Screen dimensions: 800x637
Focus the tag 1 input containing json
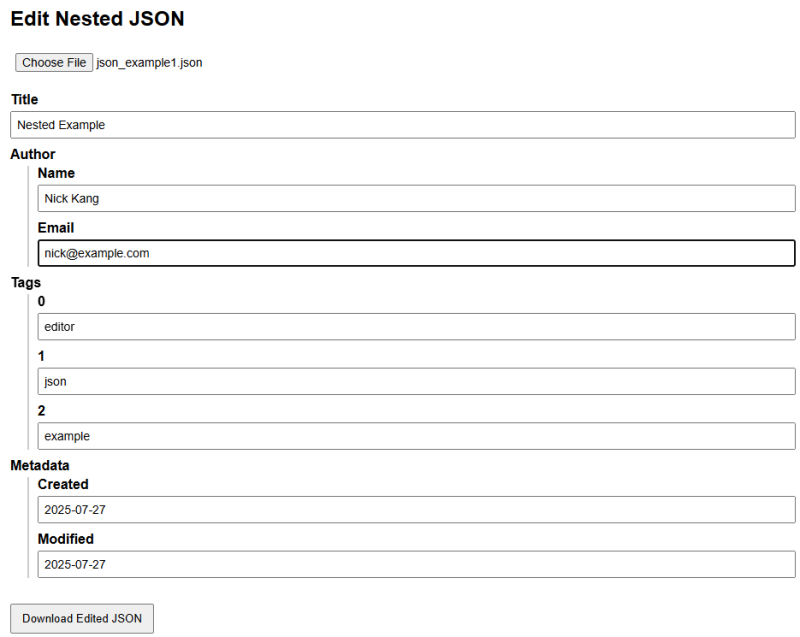coord(416,381)
